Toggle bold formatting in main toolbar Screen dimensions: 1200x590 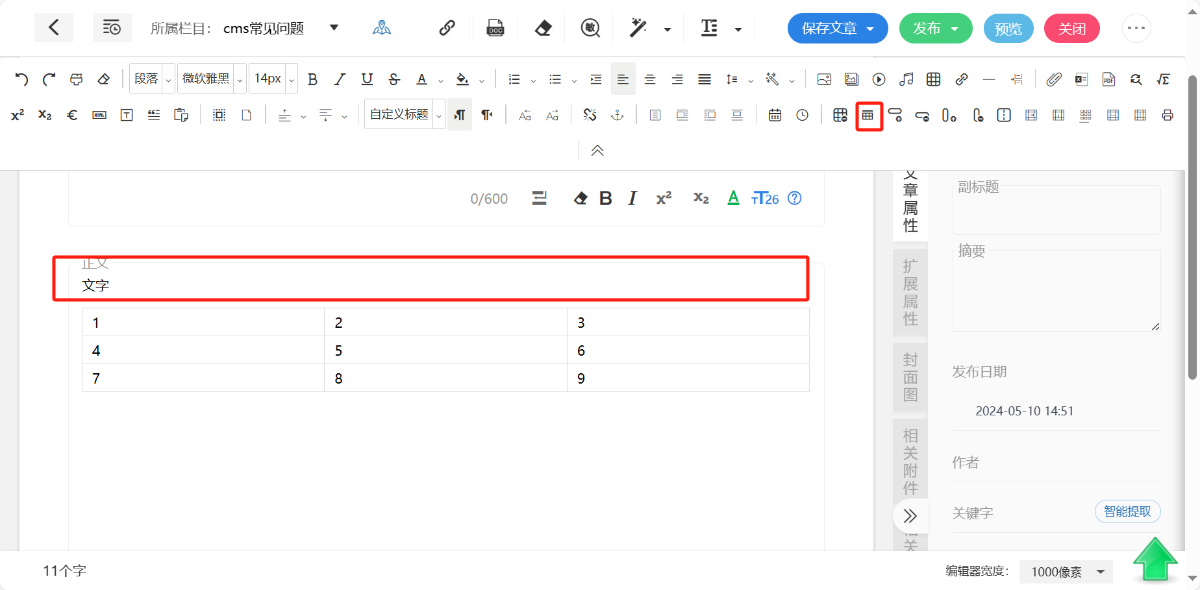312,79
